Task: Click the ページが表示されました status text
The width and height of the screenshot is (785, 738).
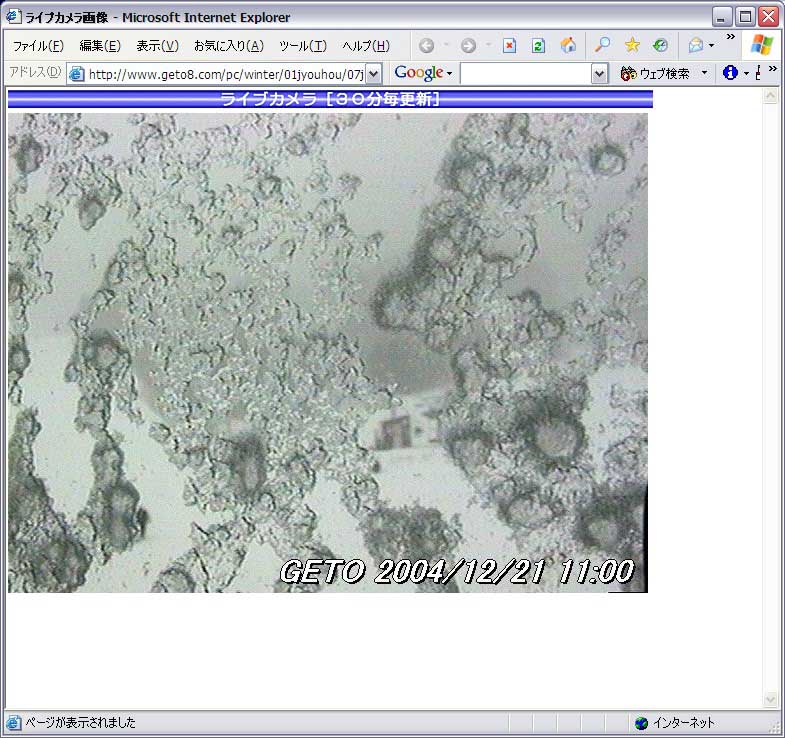Action: [81, 722]
